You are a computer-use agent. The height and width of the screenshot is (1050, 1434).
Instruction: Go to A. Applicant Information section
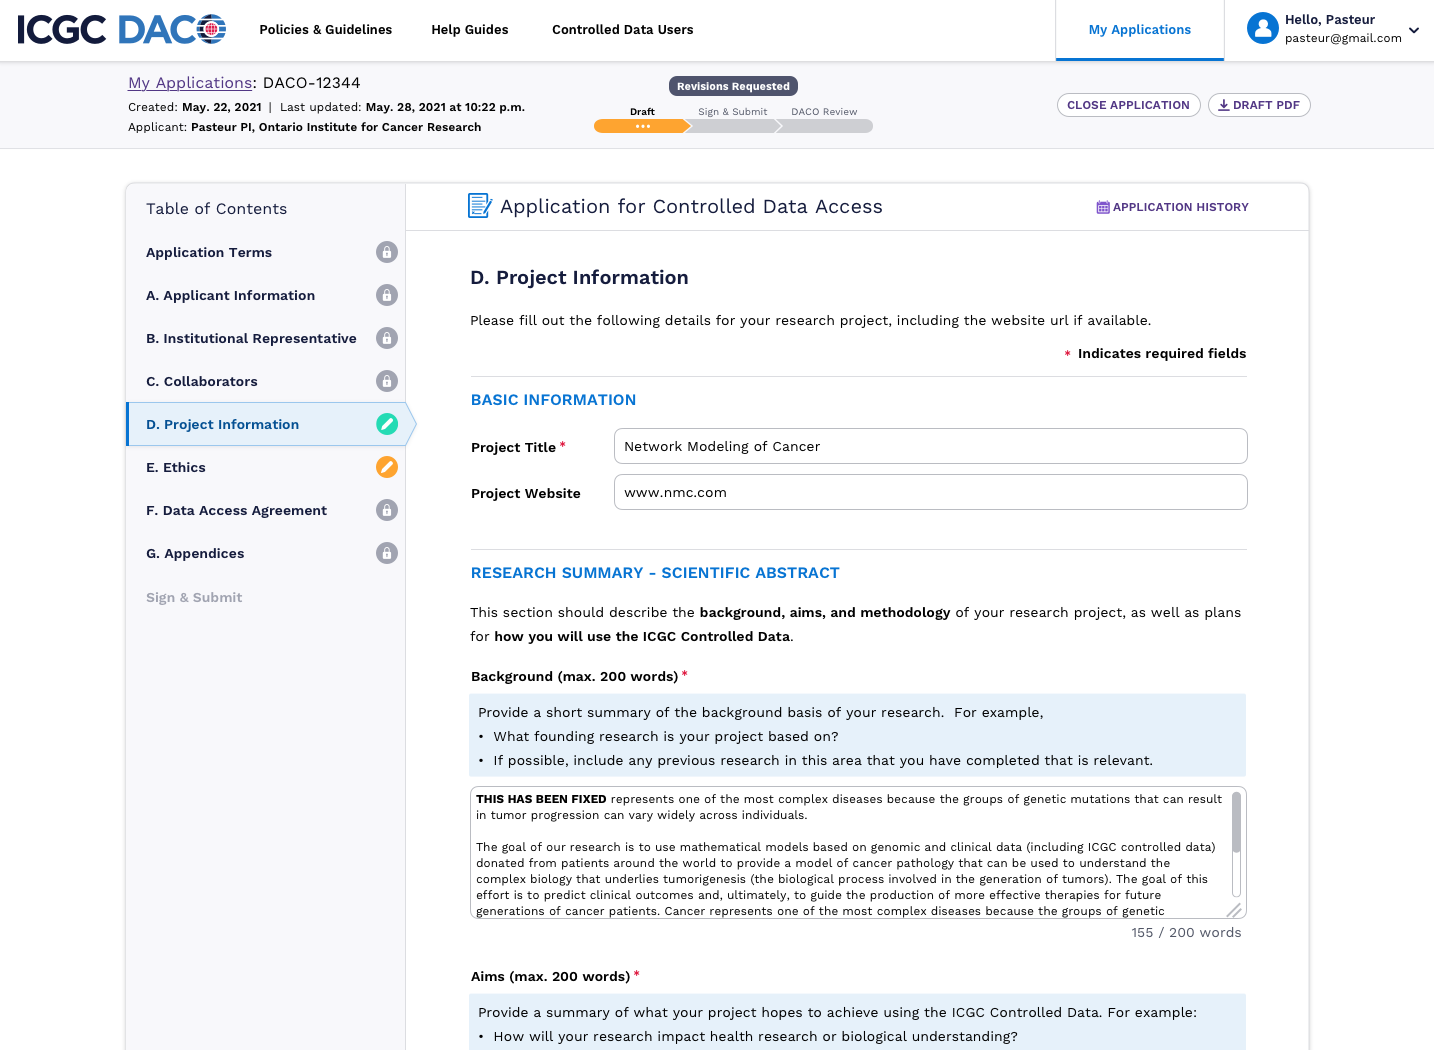pos(231,296)
